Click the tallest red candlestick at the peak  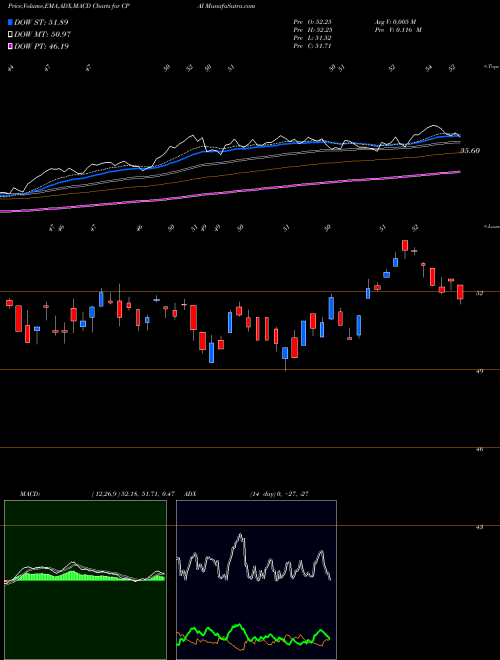point(405,245)
